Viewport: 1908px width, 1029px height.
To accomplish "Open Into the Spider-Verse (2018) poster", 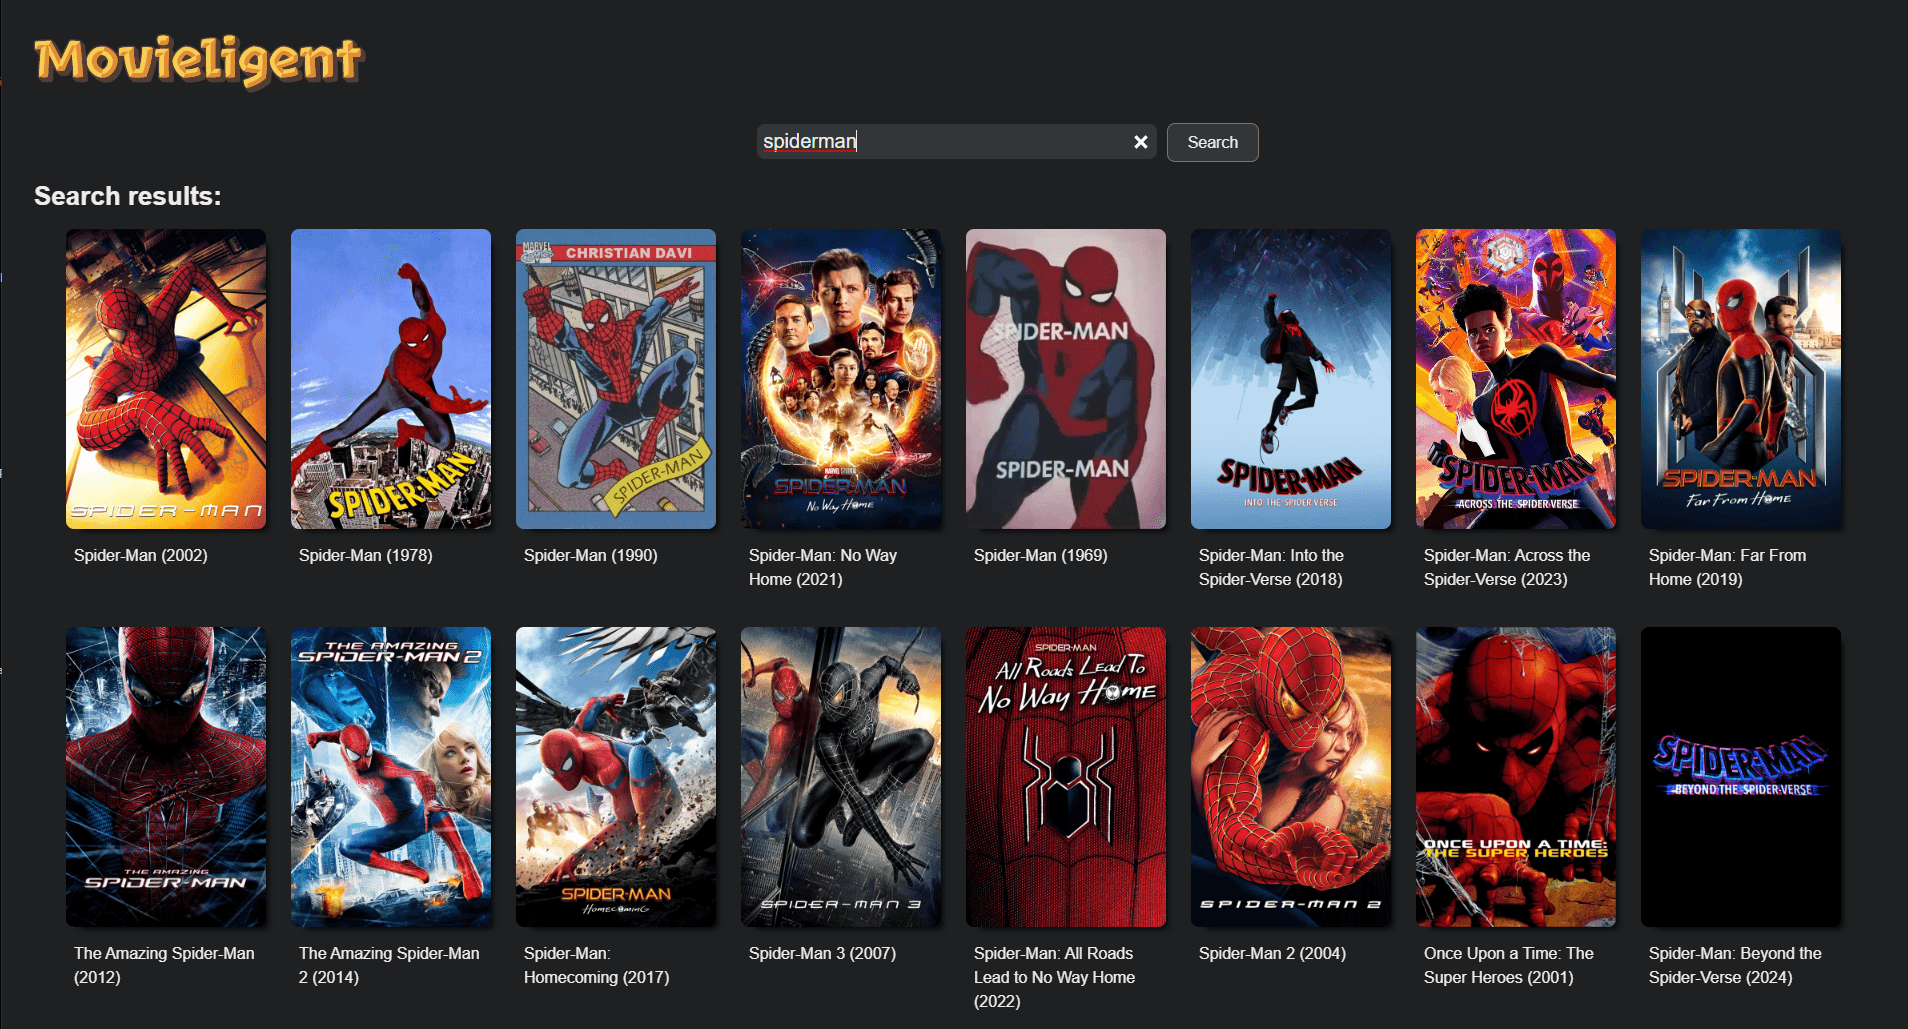I will [1291, 379].
